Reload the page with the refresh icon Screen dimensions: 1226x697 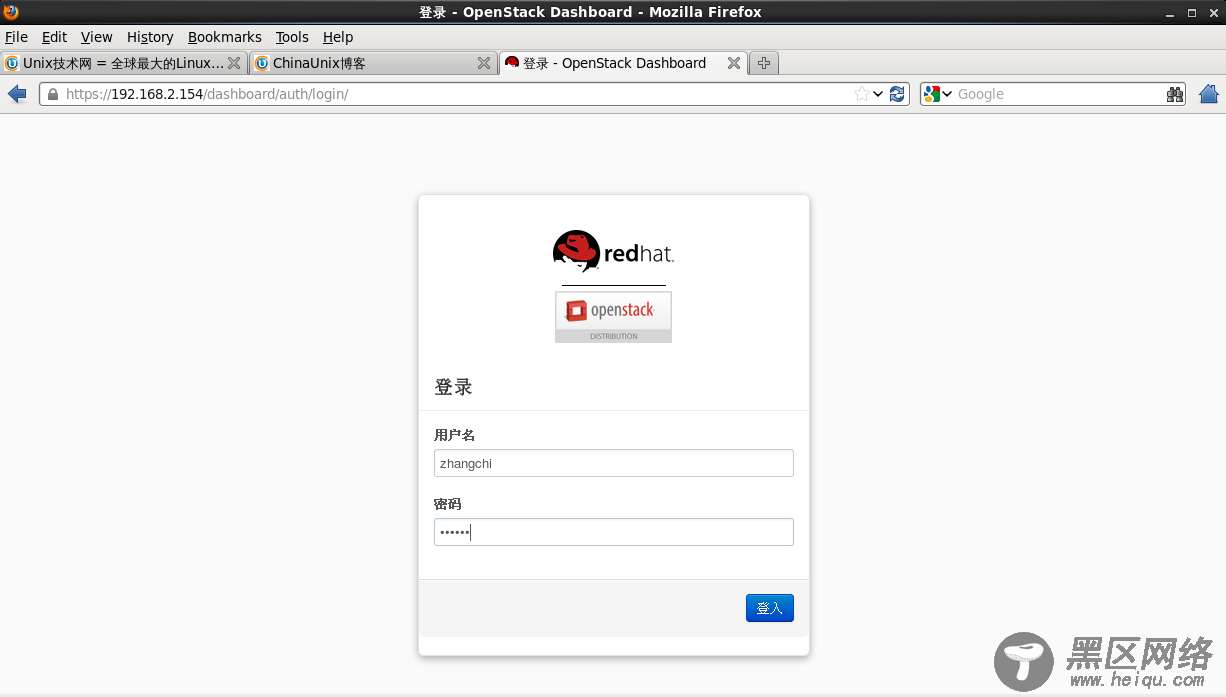[897, 94]
